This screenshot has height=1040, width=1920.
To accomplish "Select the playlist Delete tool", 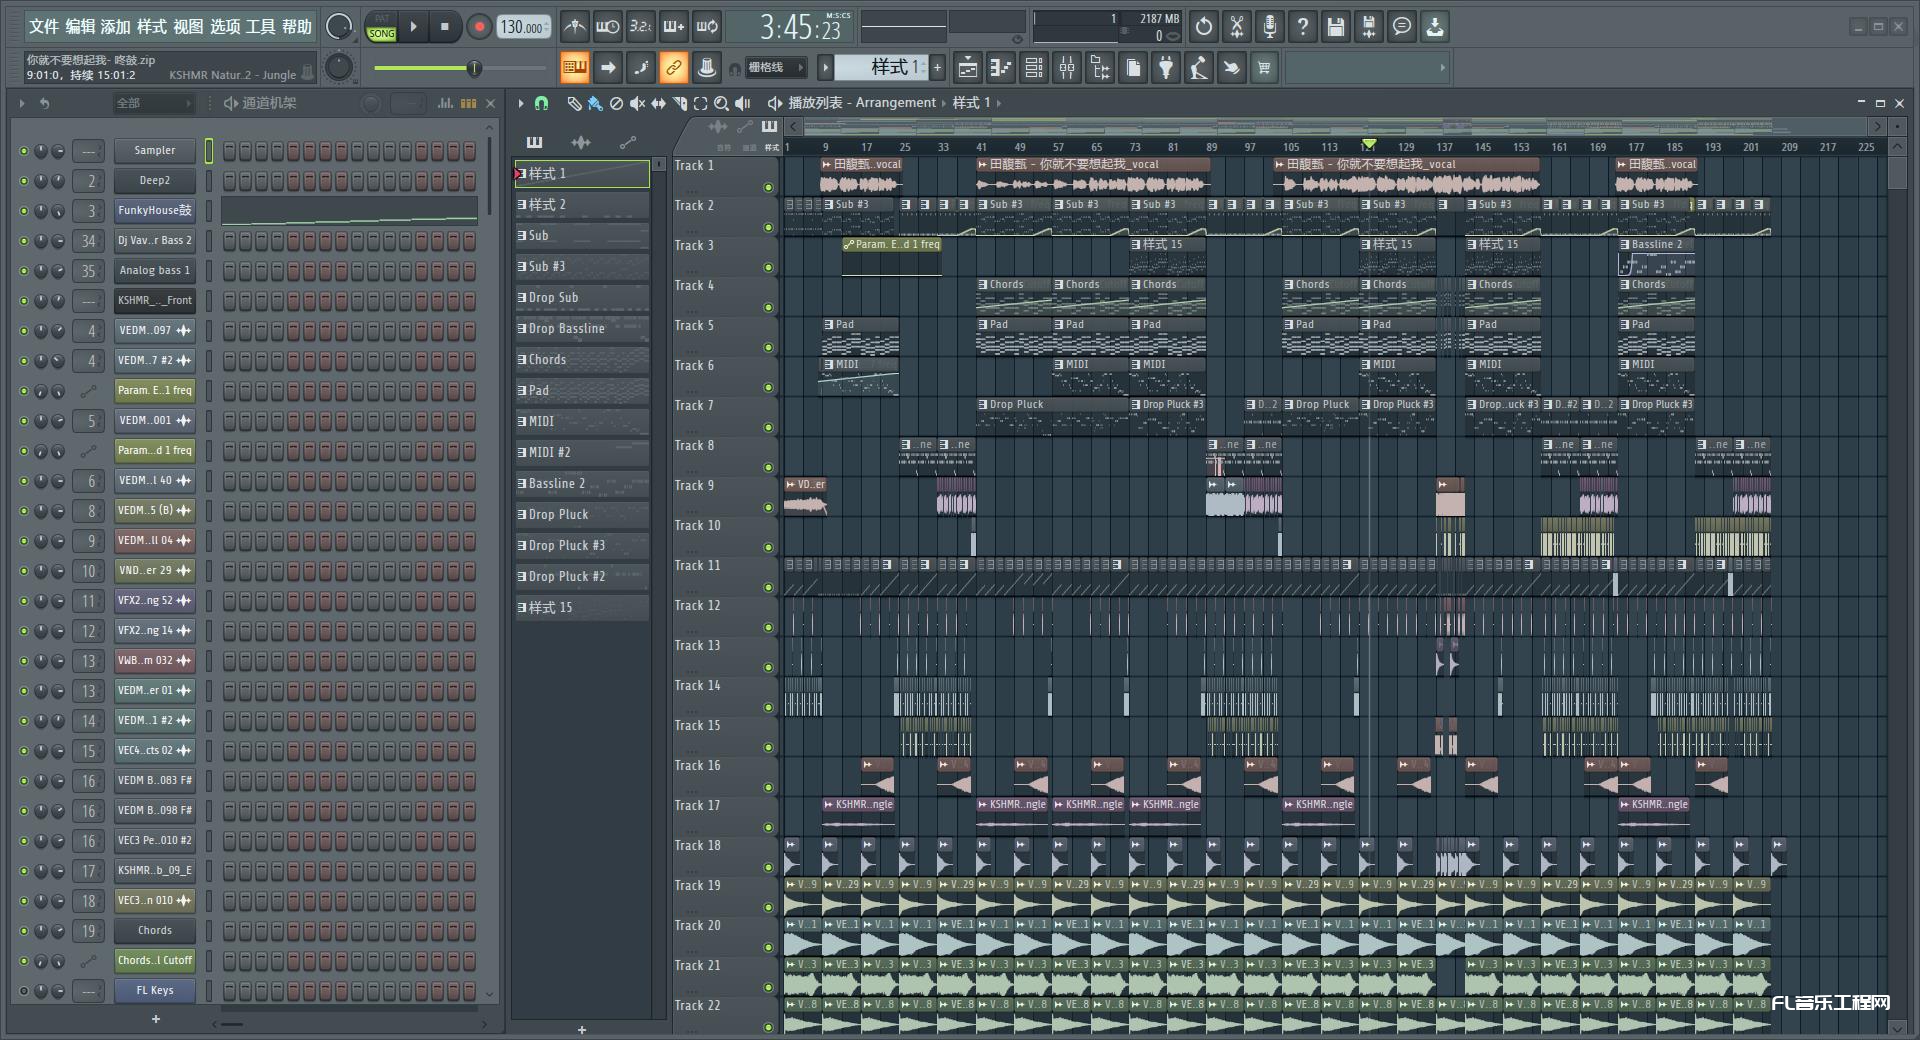I will 616,103.
